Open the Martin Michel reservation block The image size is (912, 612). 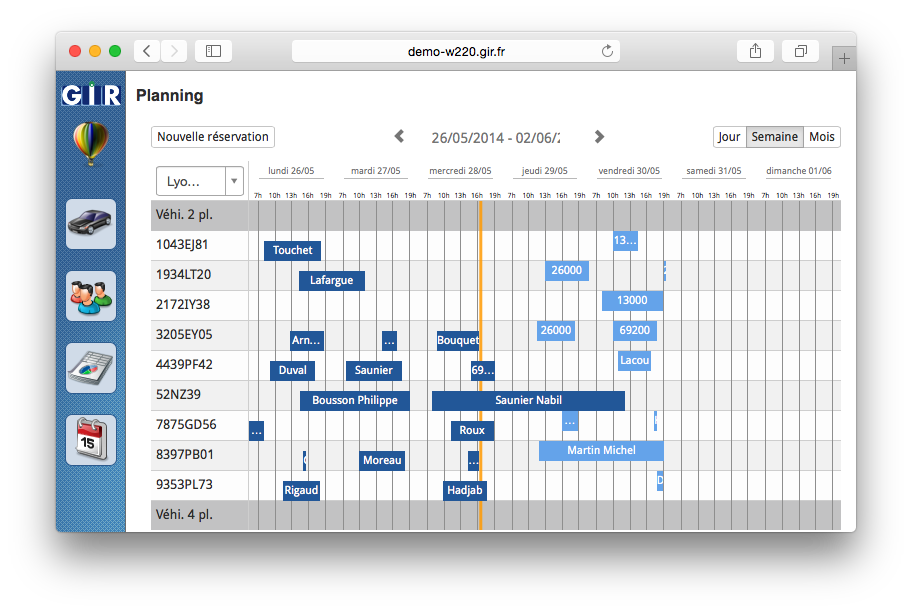[600, 450]
